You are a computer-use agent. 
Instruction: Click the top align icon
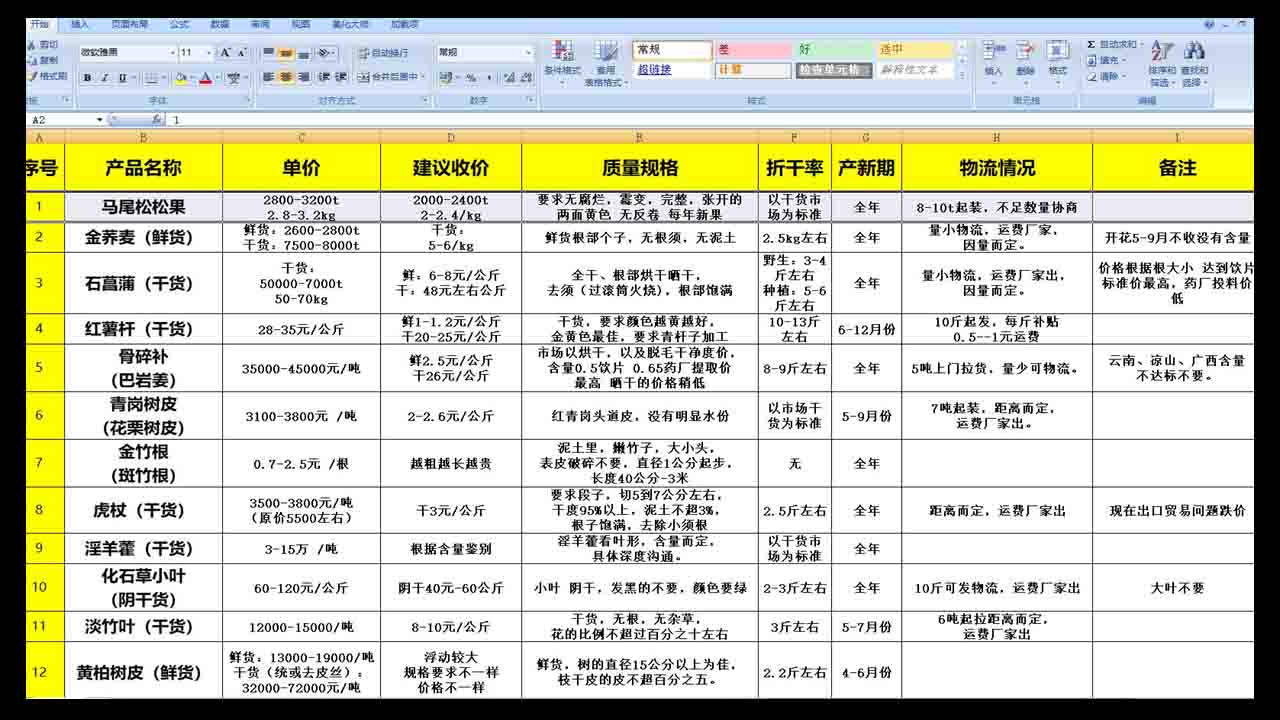(269, 53)
